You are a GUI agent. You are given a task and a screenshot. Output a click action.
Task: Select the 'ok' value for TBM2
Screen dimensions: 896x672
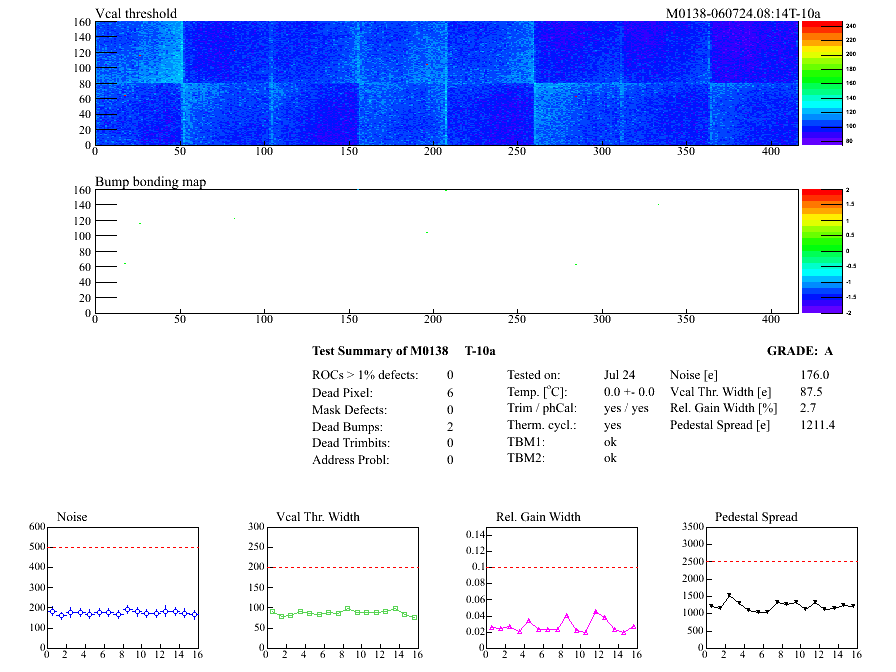click(610, 458)
